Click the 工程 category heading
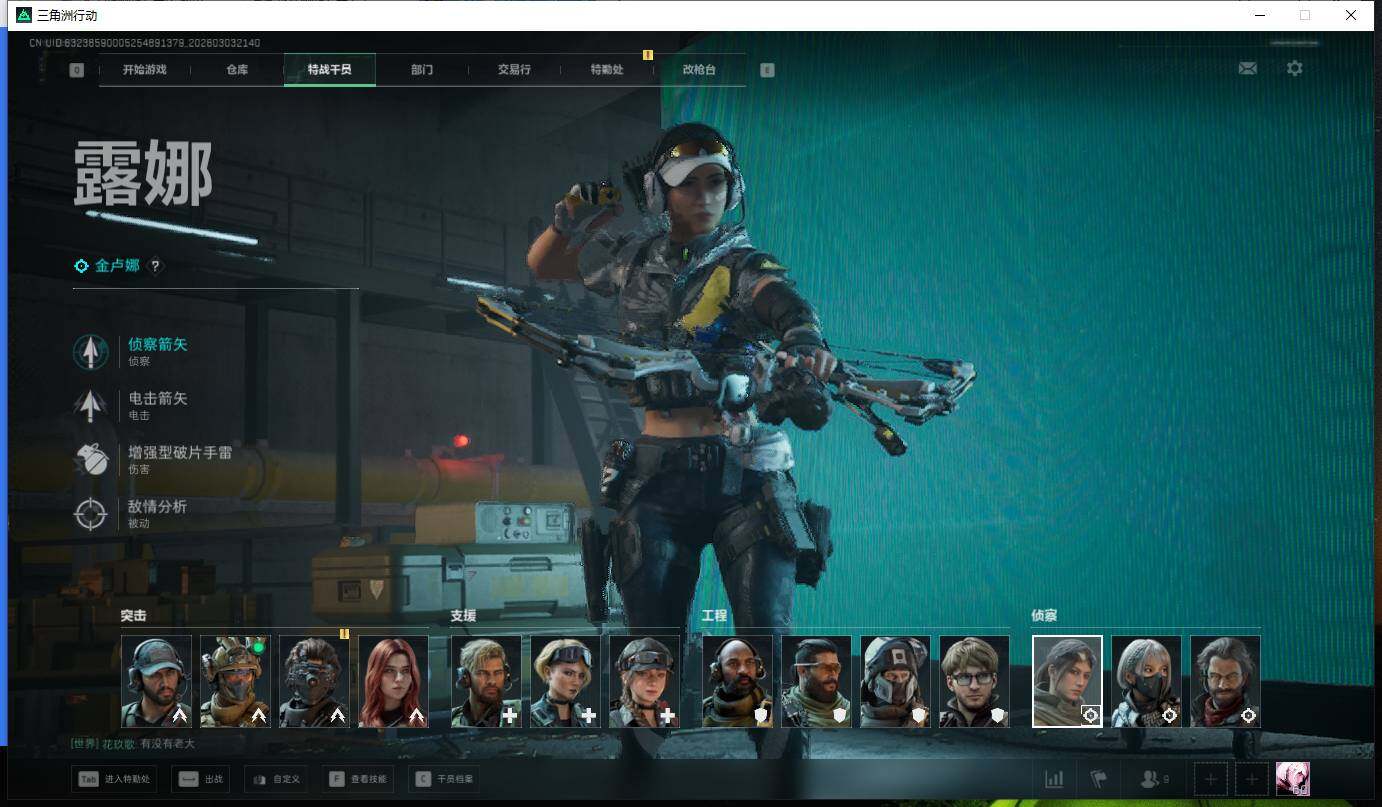This screenshot has height=807, width=1382. point(714,616)
